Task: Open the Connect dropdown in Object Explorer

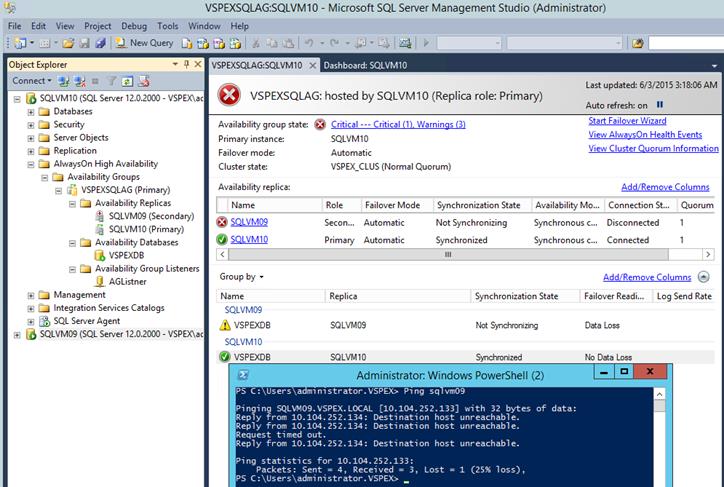Action: point(32,81)
